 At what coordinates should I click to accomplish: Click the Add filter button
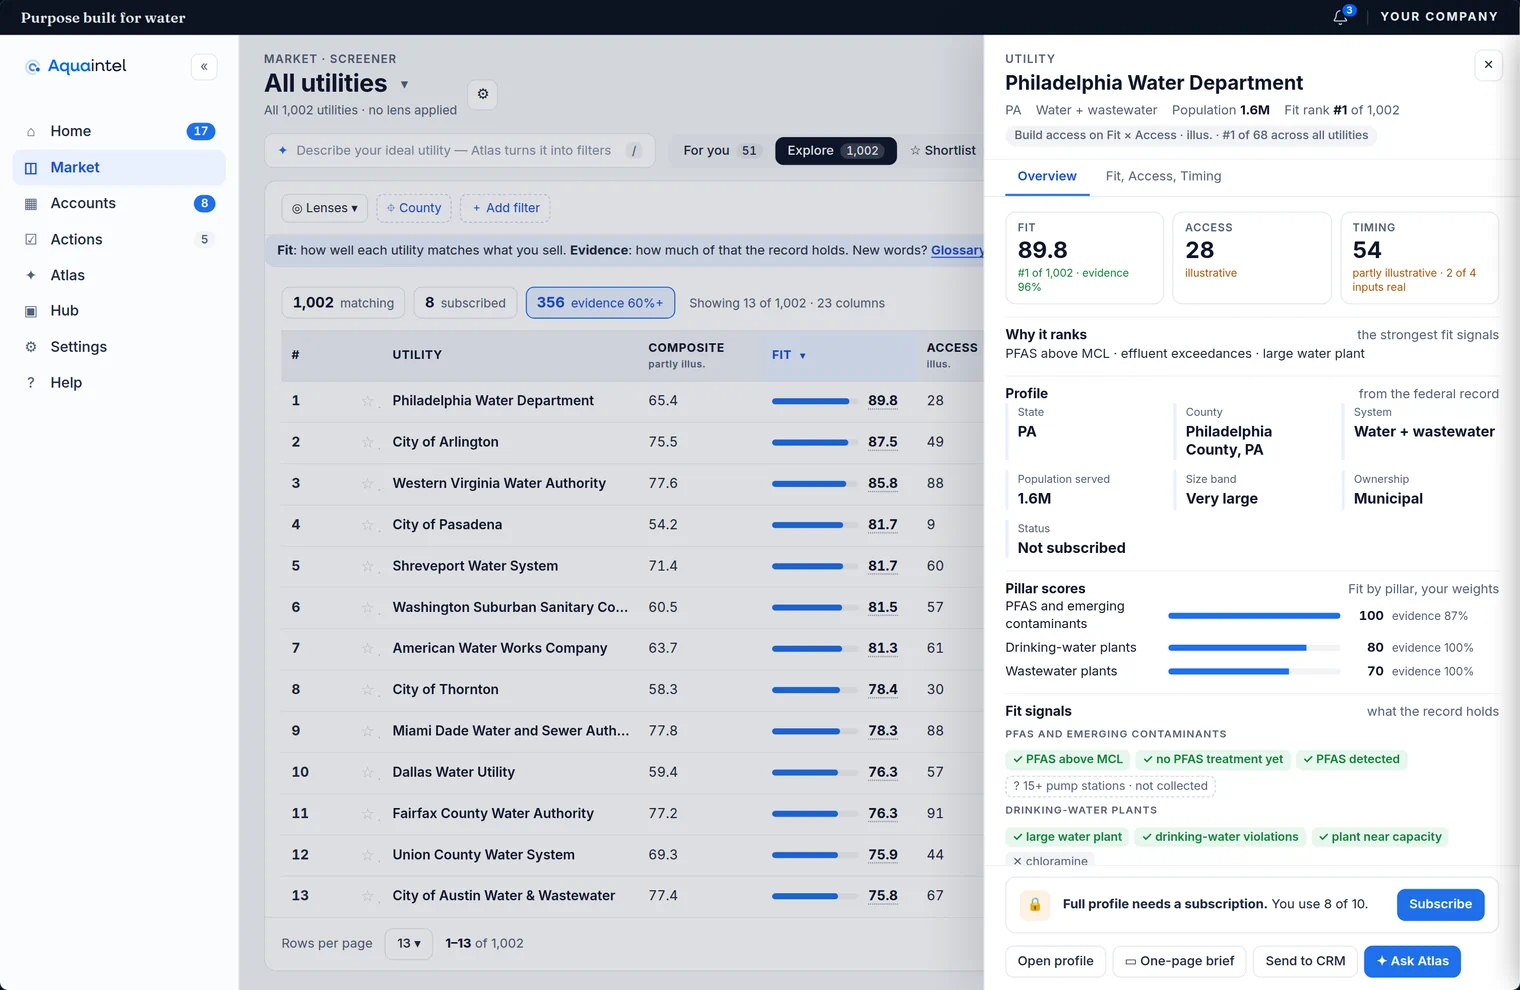(505, 208)
